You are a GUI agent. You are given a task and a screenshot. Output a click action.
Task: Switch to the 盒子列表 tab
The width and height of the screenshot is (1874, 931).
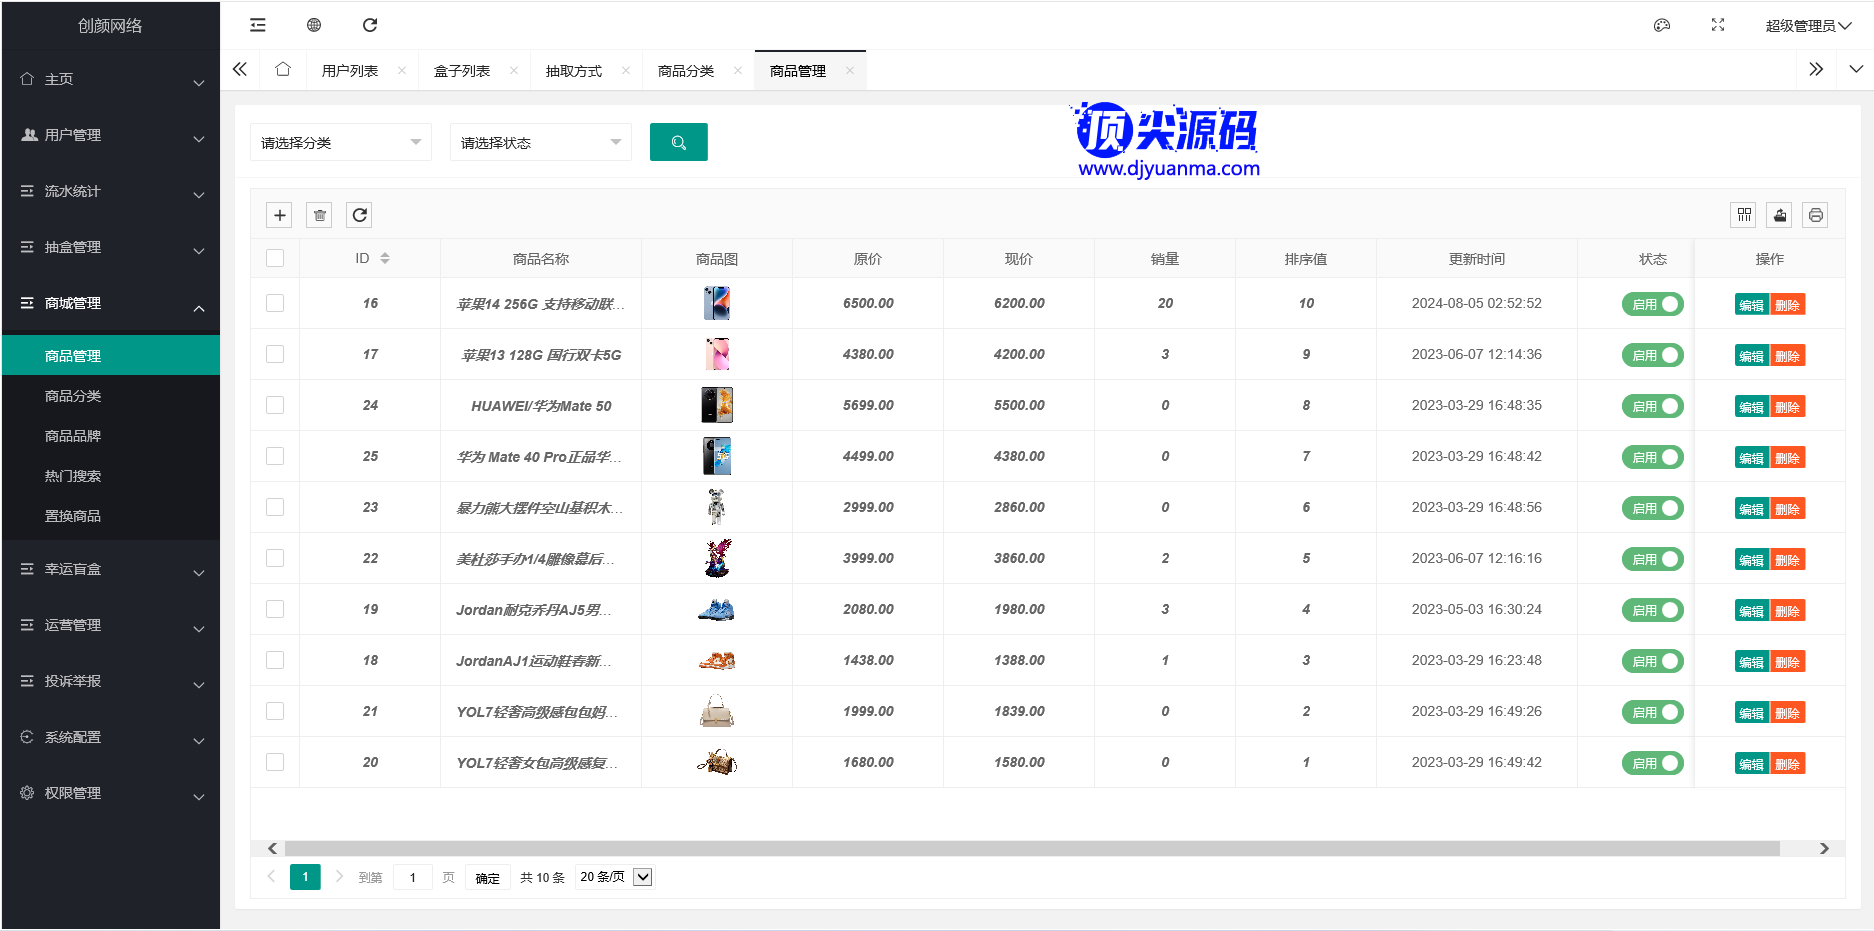coord(462,71)
